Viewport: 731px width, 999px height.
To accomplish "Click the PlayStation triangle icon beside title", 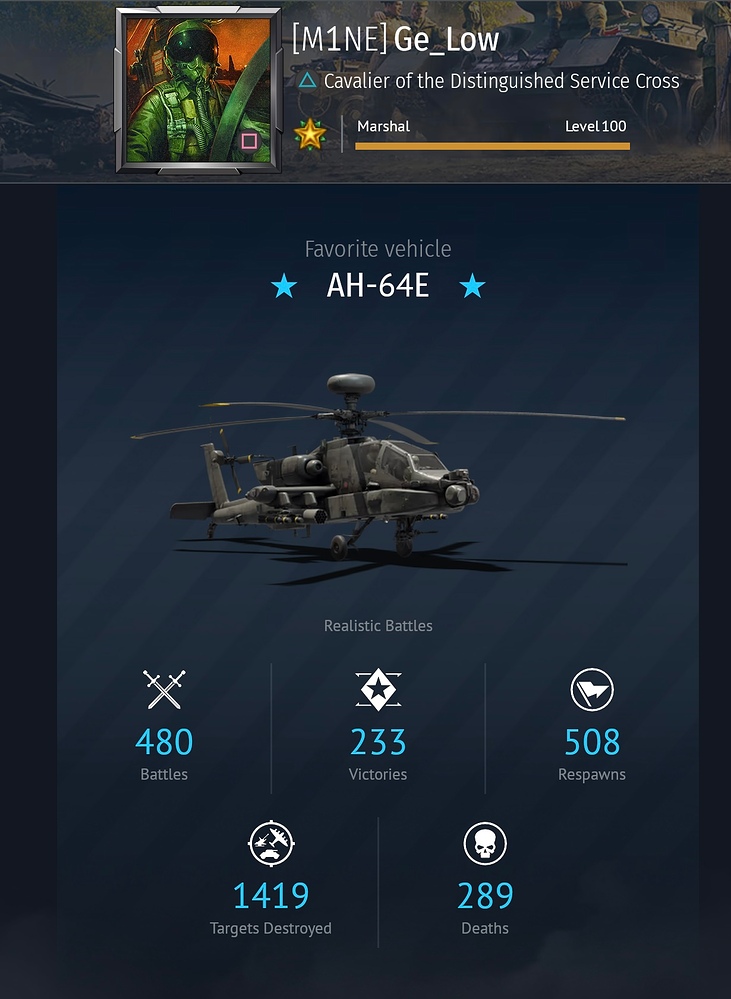I will (x=307, y=80).
